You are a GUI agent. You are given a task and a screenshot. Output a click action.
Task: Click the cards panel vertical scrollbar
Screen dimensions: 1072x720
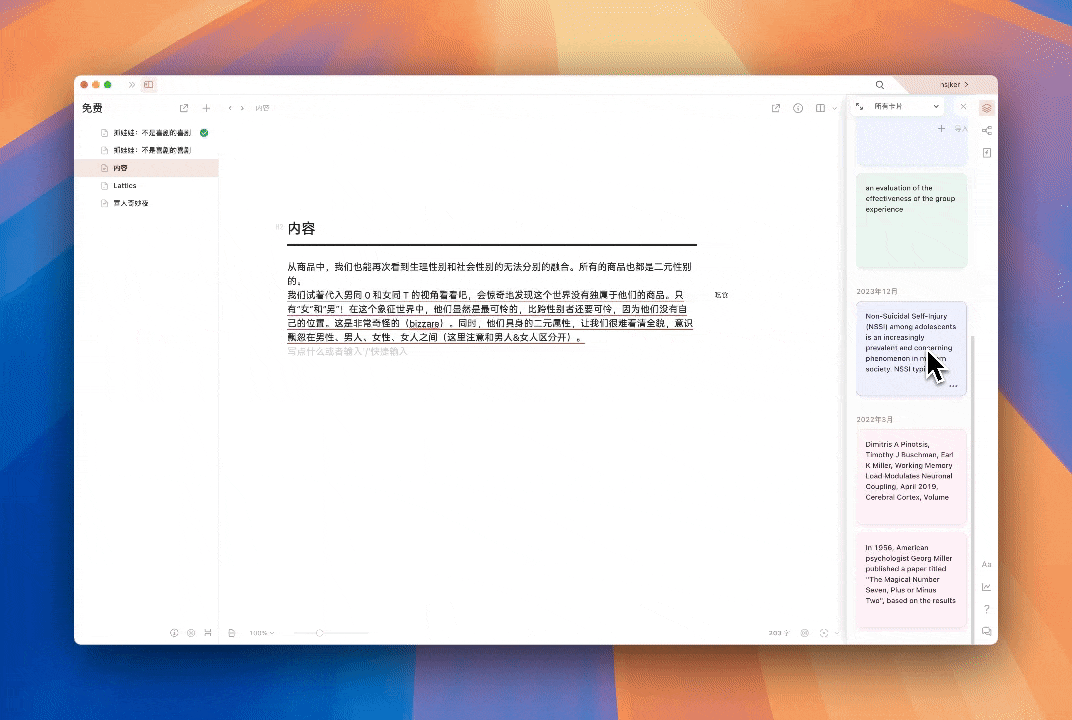(x=972, y=489)
